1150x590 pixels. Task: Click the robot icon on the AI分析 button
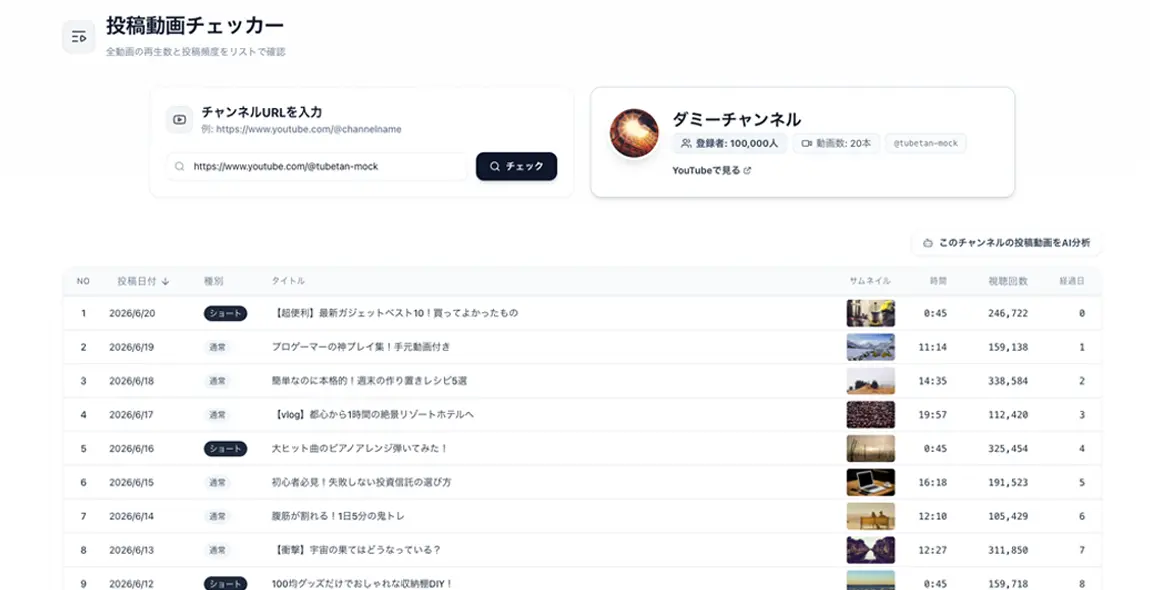pyautogui.click(x=927, y=243)
